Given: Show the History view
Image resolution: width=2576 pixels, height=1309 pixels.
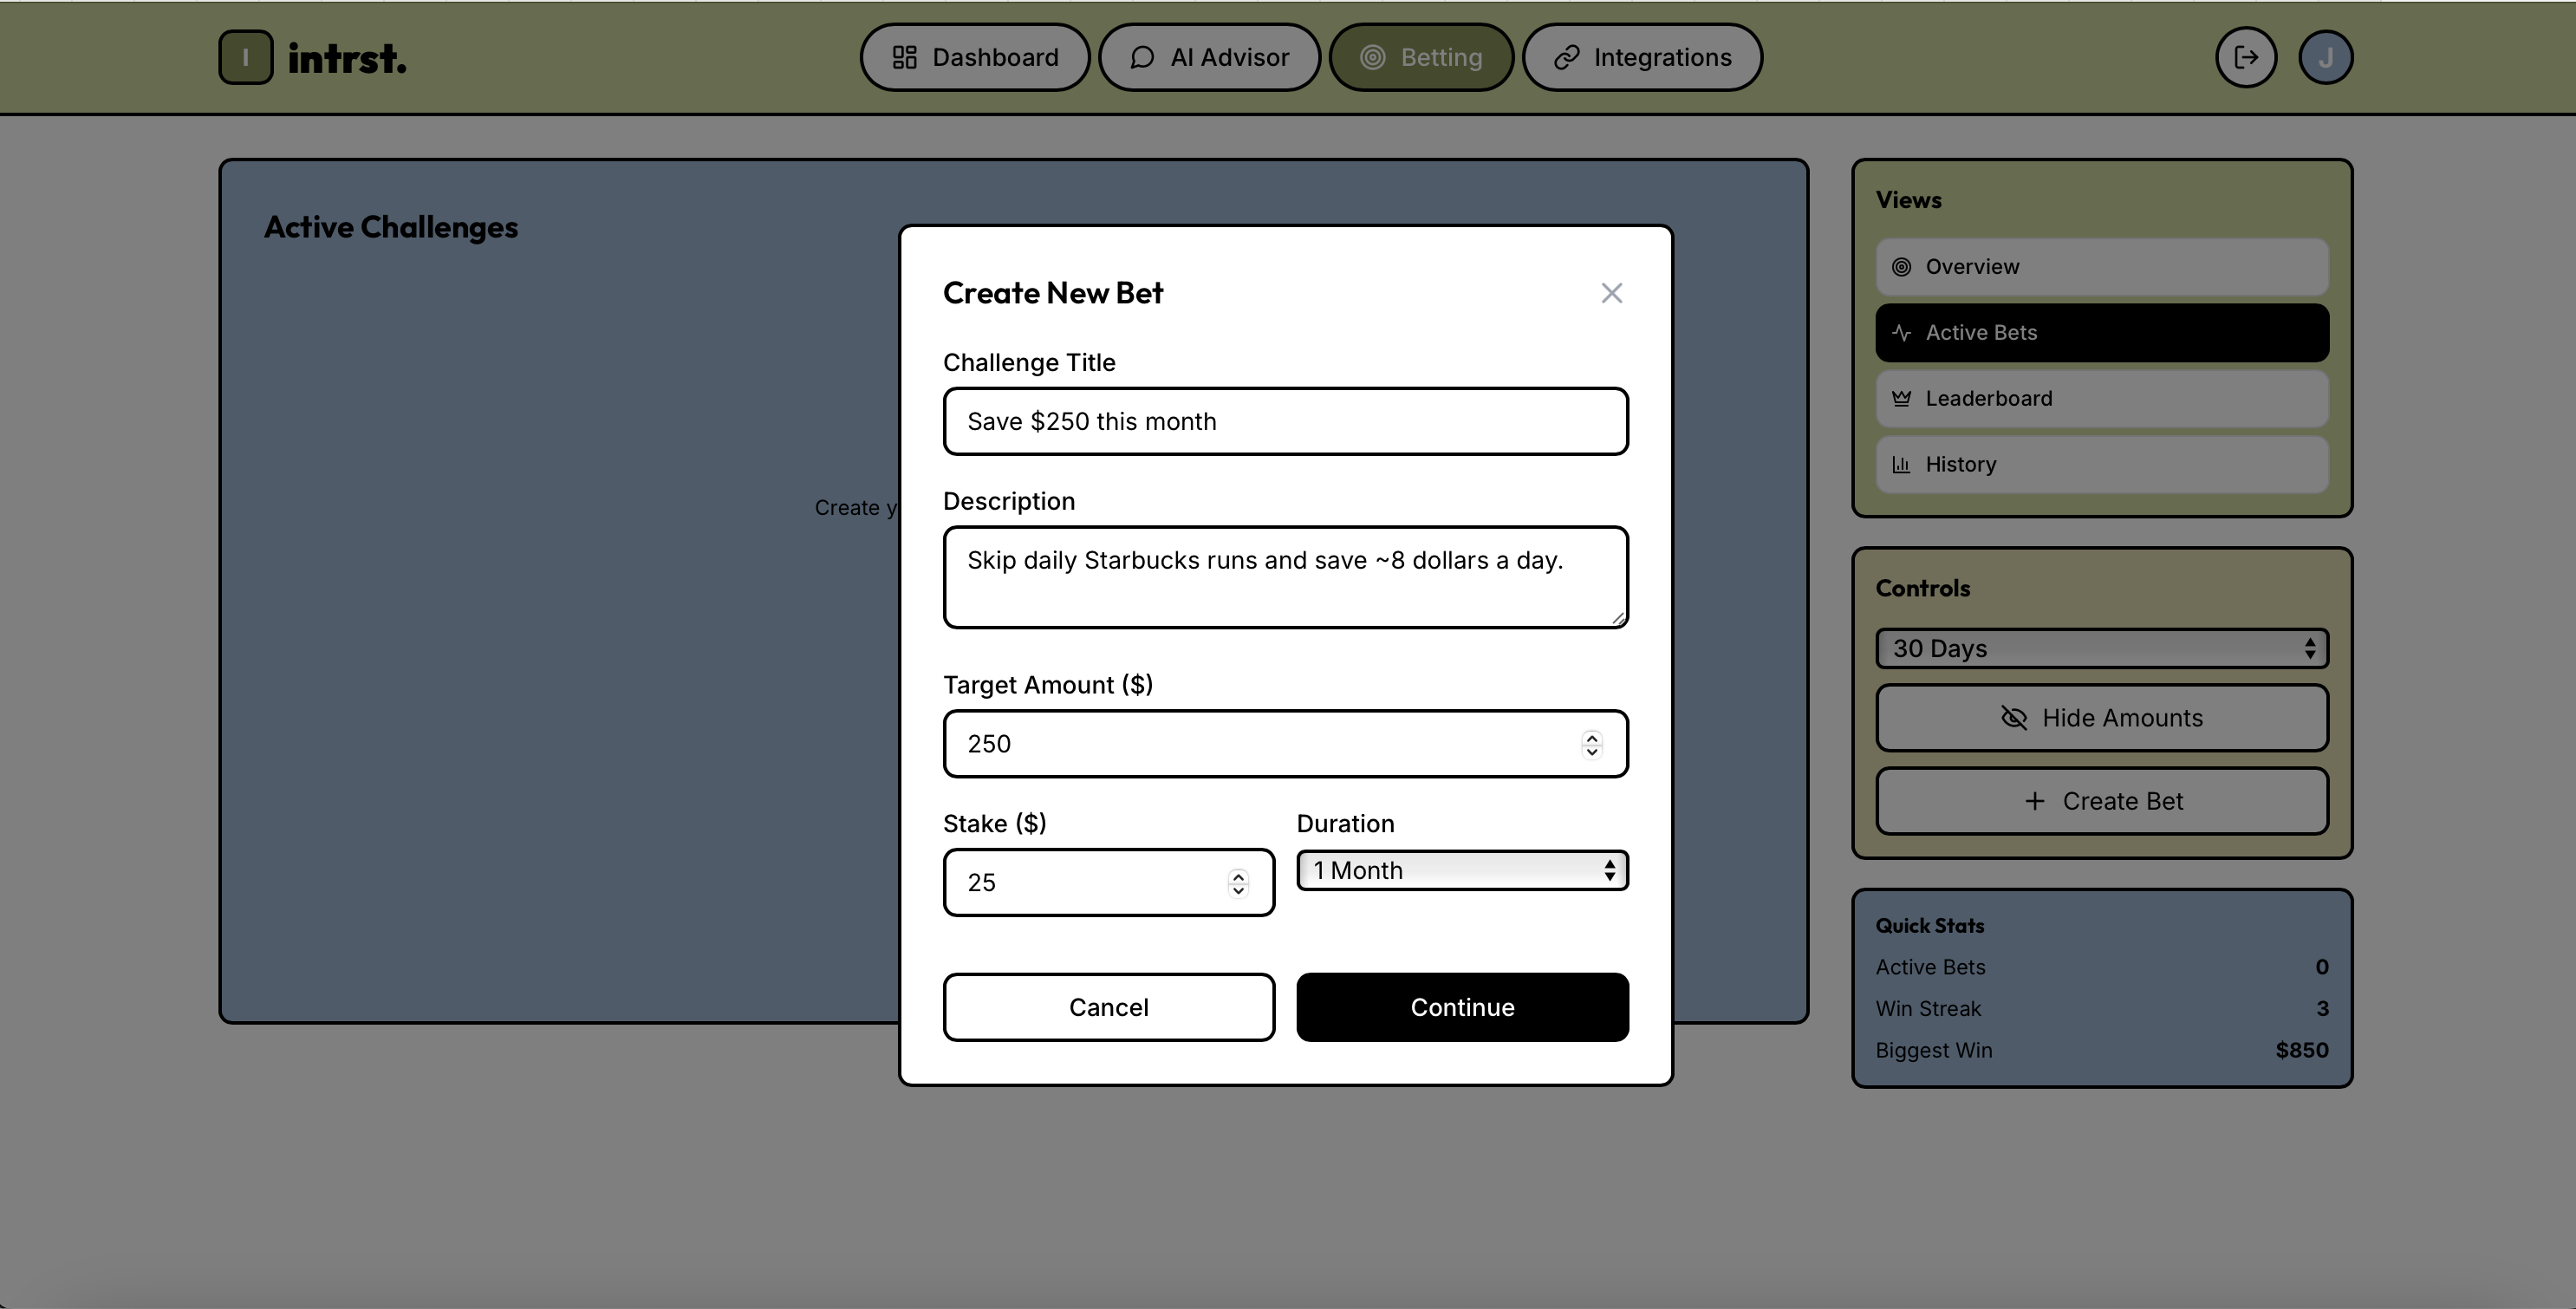Looking at the screenshot, I should pyautogui.click(x=2101, y=465).
